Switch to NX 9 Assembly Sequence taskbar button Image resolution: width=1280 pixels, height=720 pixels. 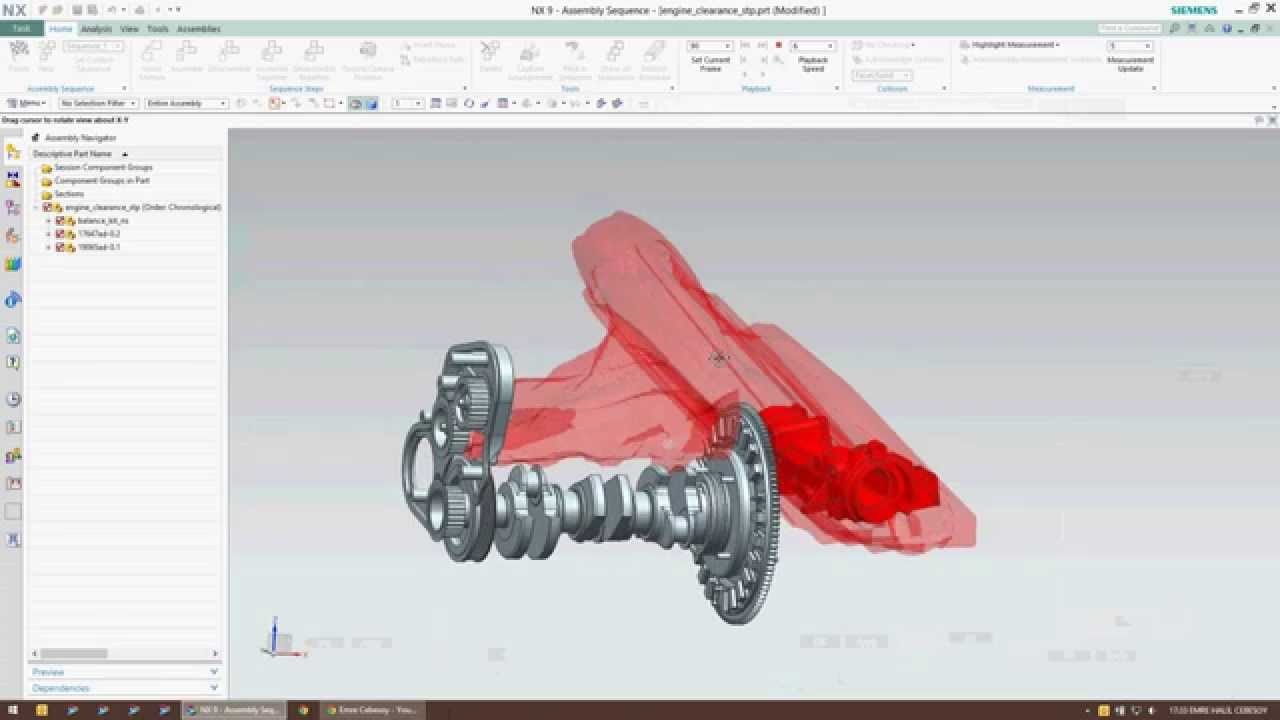[x=234, y=710]
